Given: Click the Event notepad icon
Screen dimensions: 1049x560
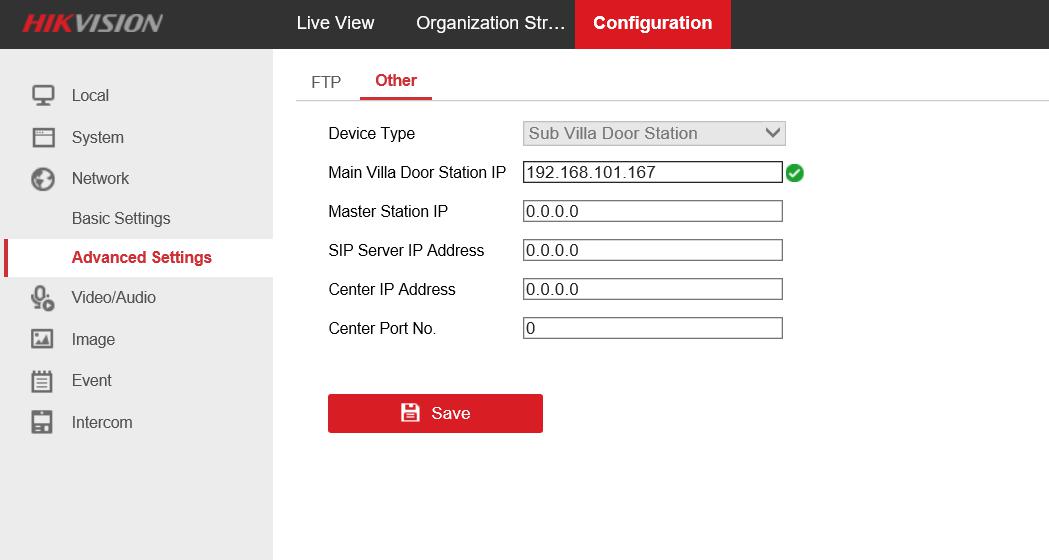Looking at the screenshot, I should [42, 381].
